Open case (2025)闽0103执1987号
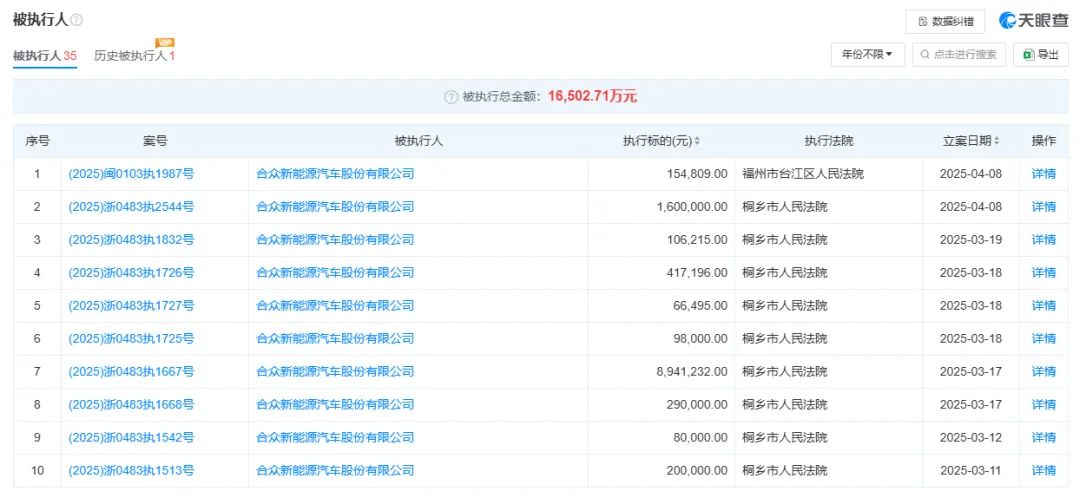Screen dimensions: 1080x498 coord(131,174)
